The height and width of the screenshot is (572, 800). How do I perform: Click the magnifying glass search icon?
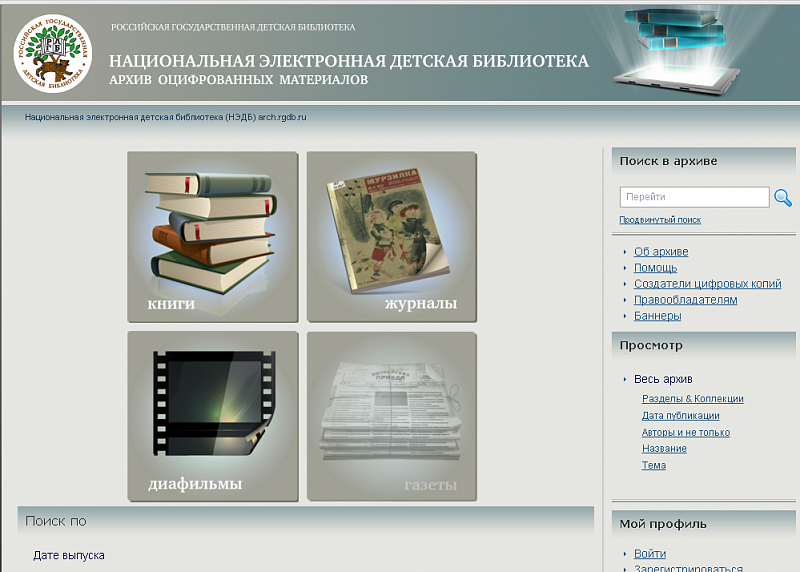point(783,197)
